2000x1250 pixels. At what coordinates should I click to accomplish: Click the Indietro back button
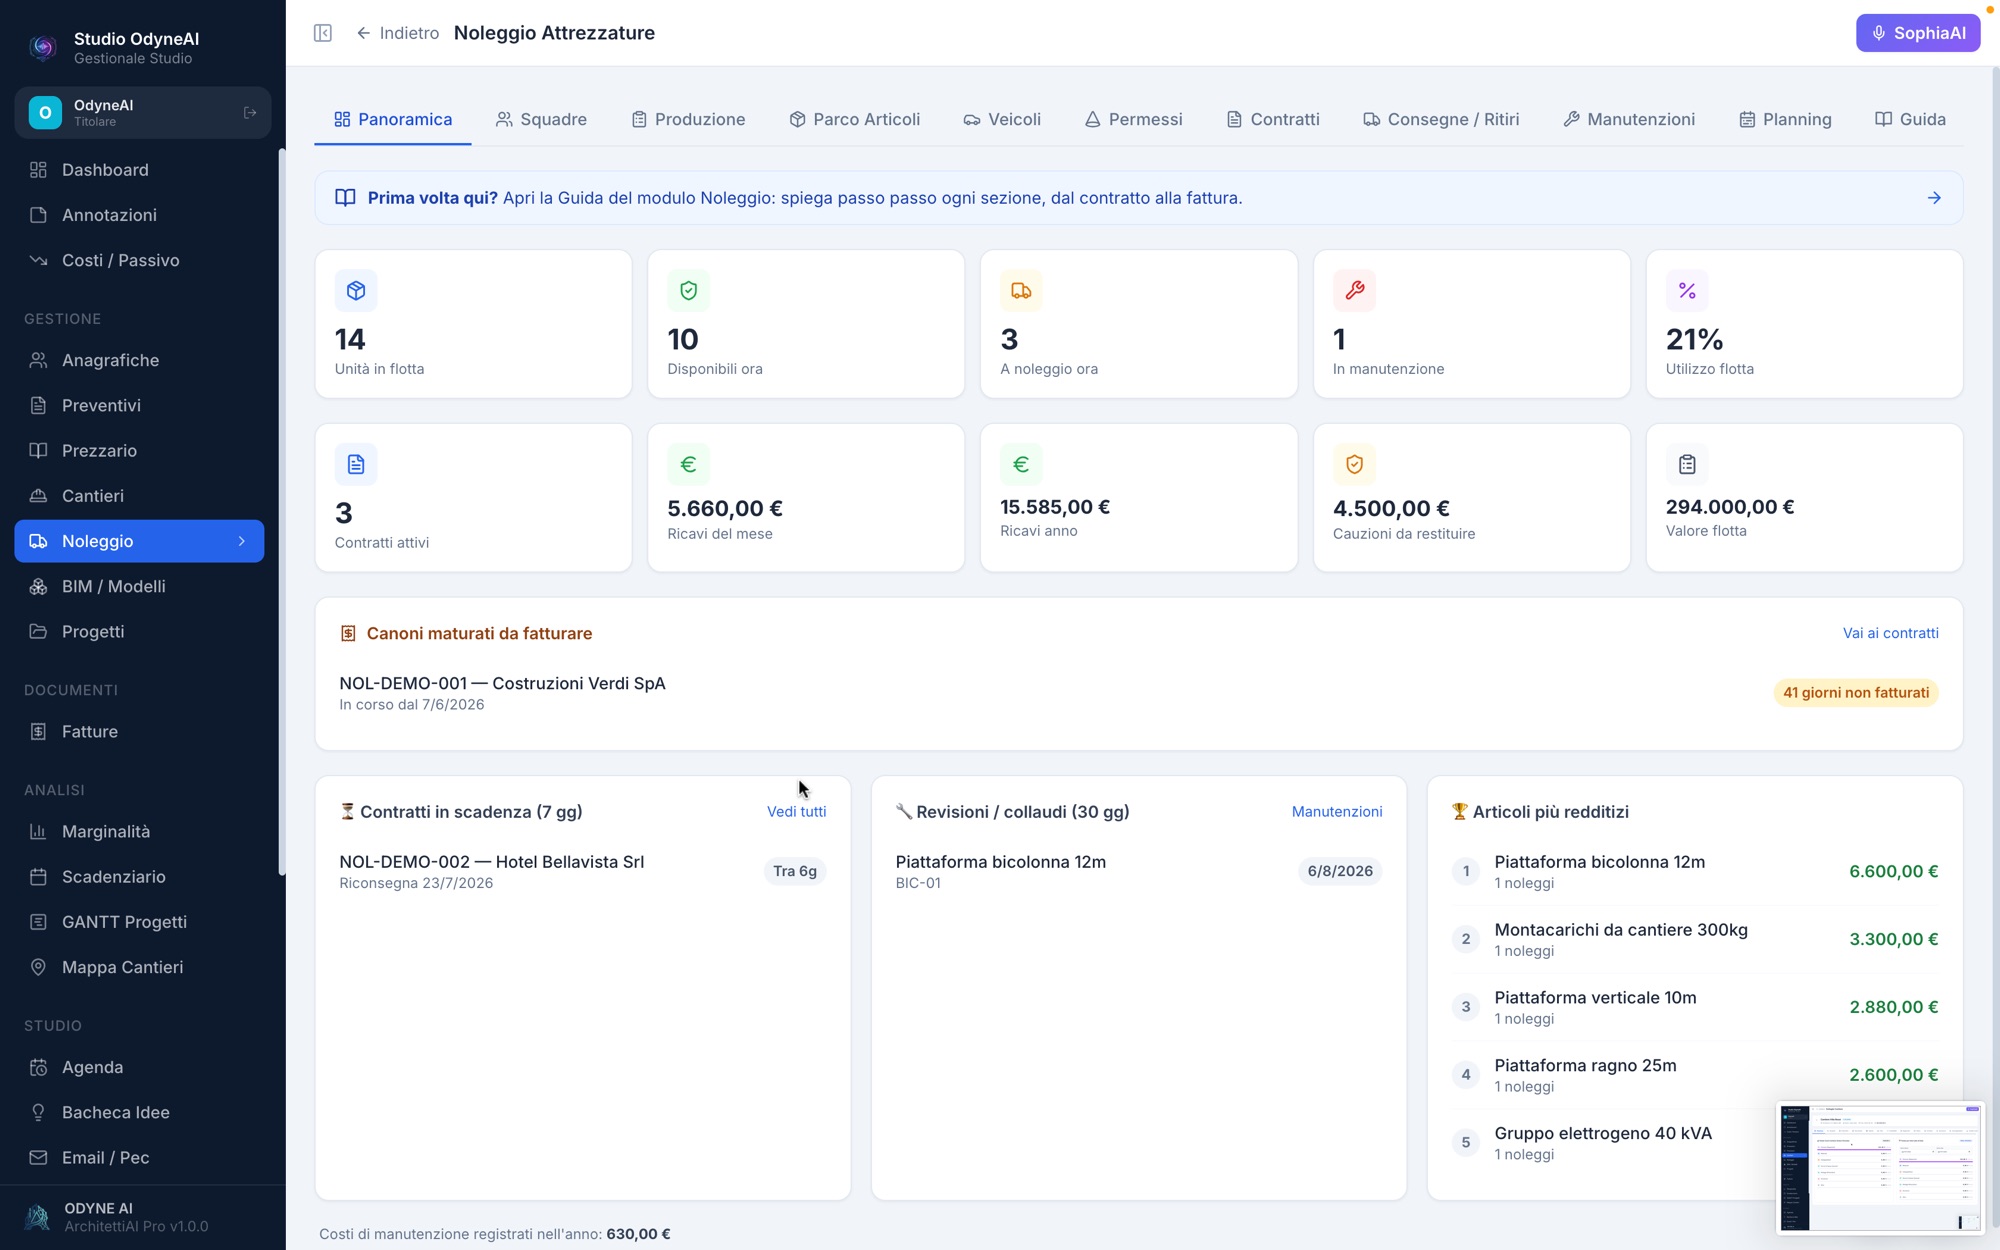[x=397, y=33]
